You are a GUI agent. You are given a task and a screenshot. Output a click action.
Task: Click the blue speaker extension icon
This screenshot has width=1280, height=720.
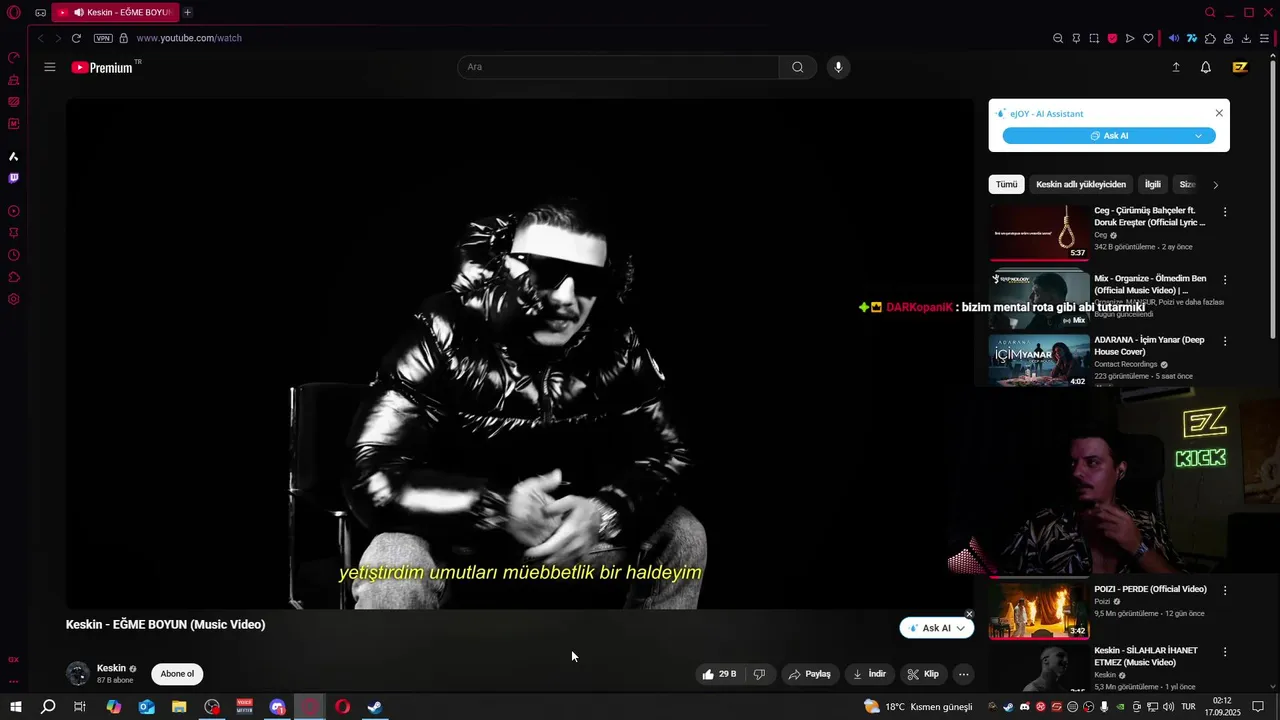click(1174, 38)
